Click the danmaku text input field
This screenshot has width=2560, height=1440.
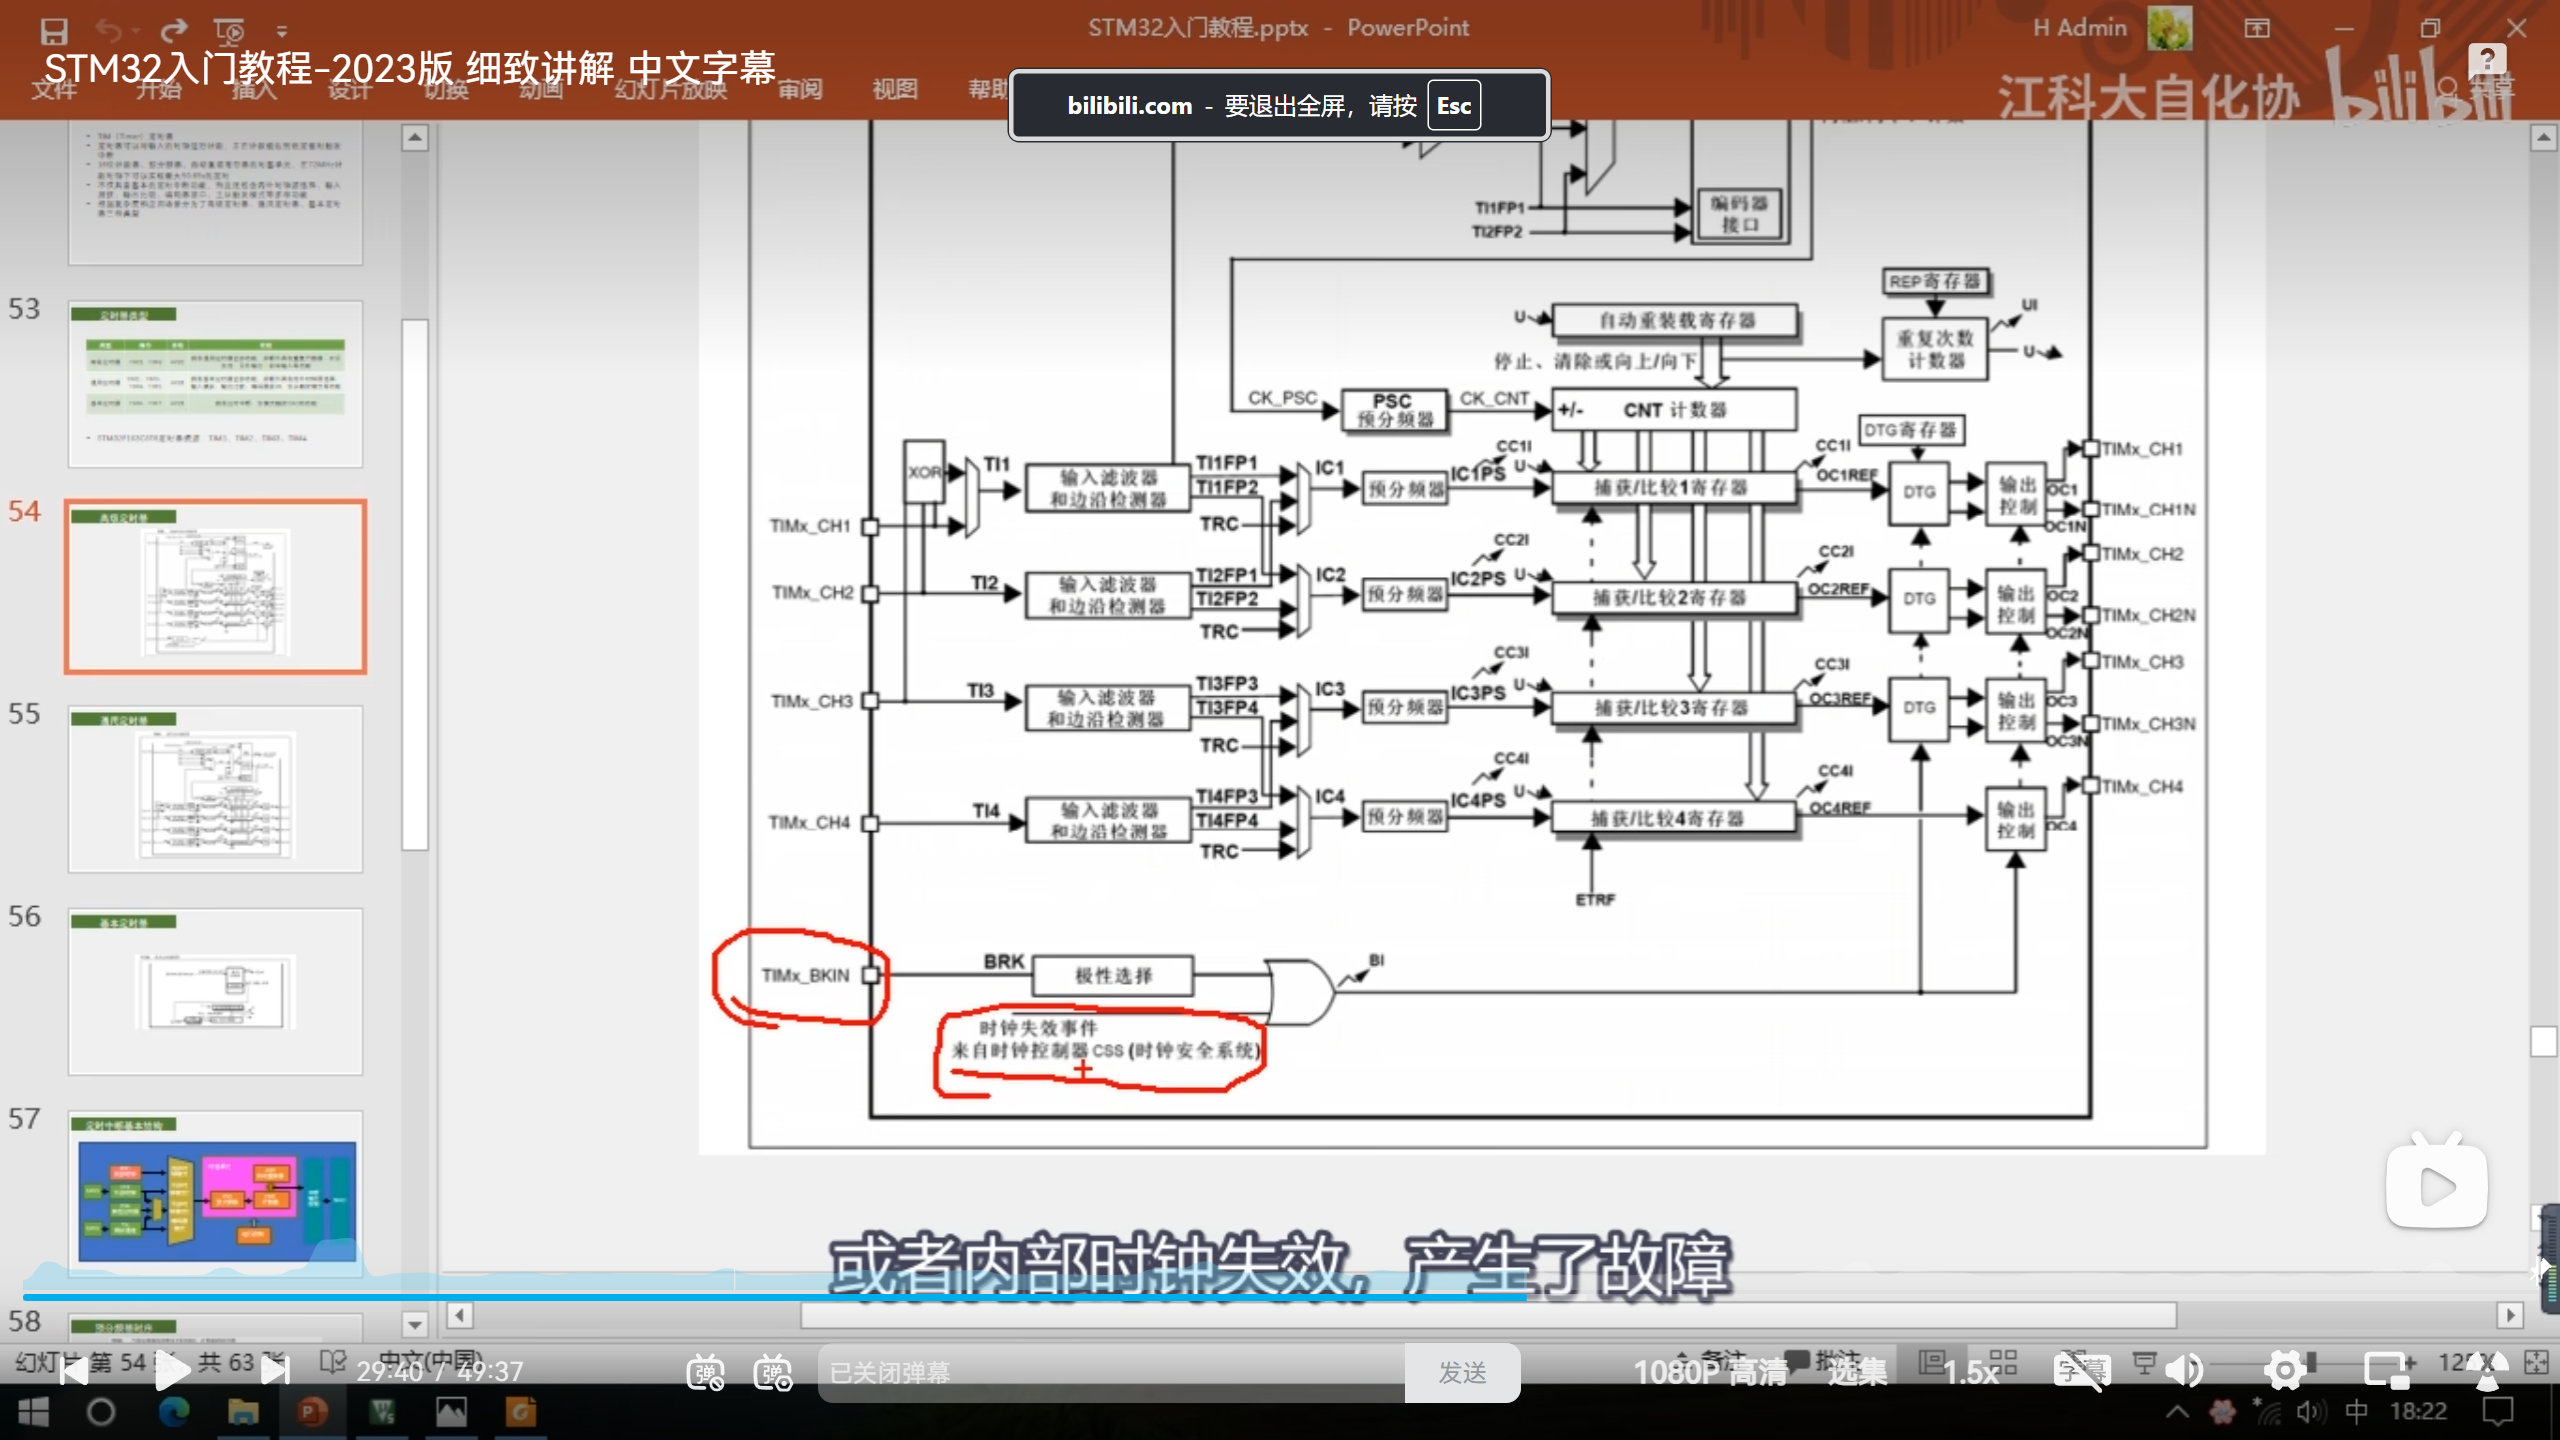pyautogui.click(x=1110, y=1372)
